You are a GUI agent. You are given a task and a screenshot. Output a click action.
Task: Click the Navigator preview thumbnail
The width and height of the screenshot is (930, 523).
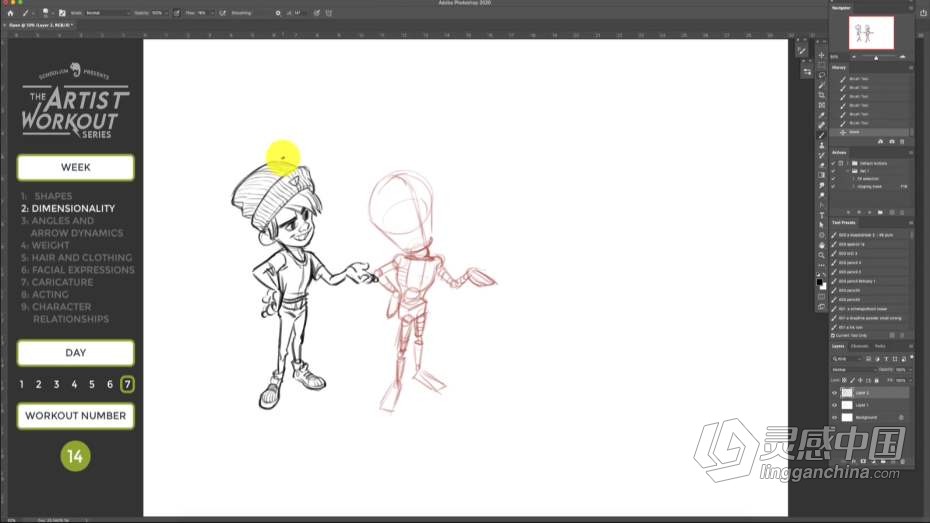click(871, 33)
